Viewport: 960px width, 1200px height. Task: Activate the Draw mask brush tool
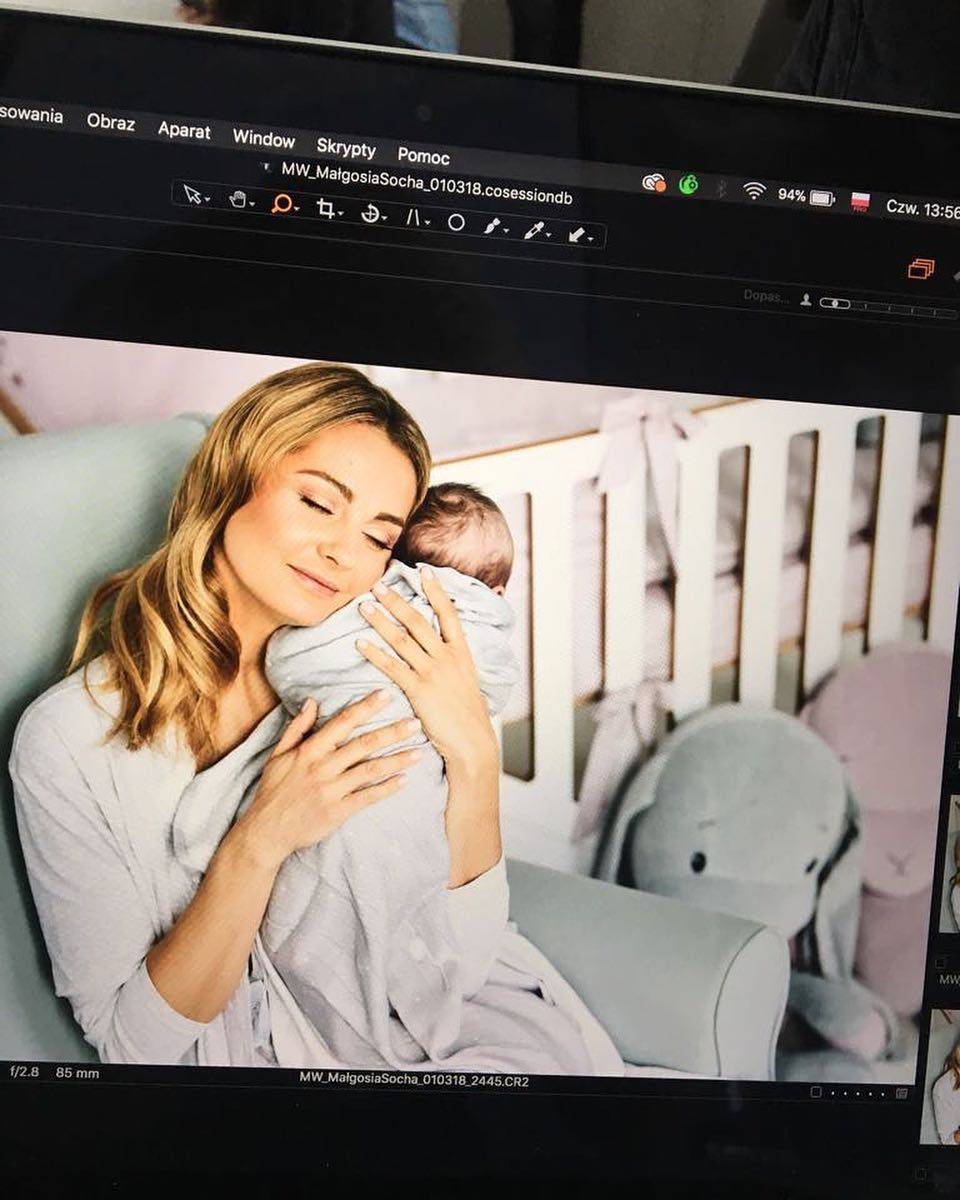point(492,227)
